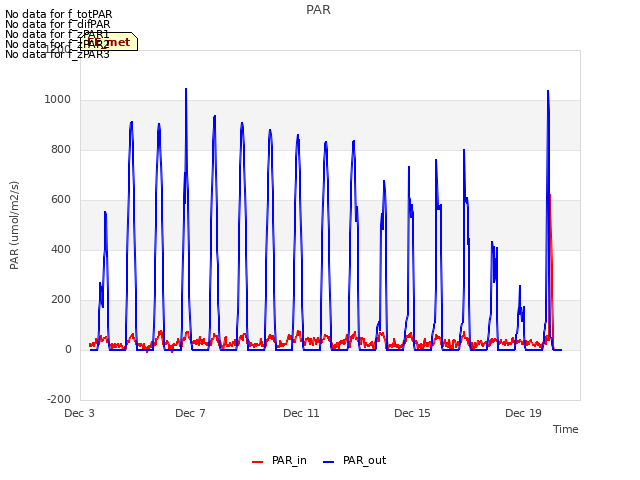The height and width of the screenshot is (480, 640).
Task: Click the Dec 19 x-axis label
Action: (x=523, y=413)
